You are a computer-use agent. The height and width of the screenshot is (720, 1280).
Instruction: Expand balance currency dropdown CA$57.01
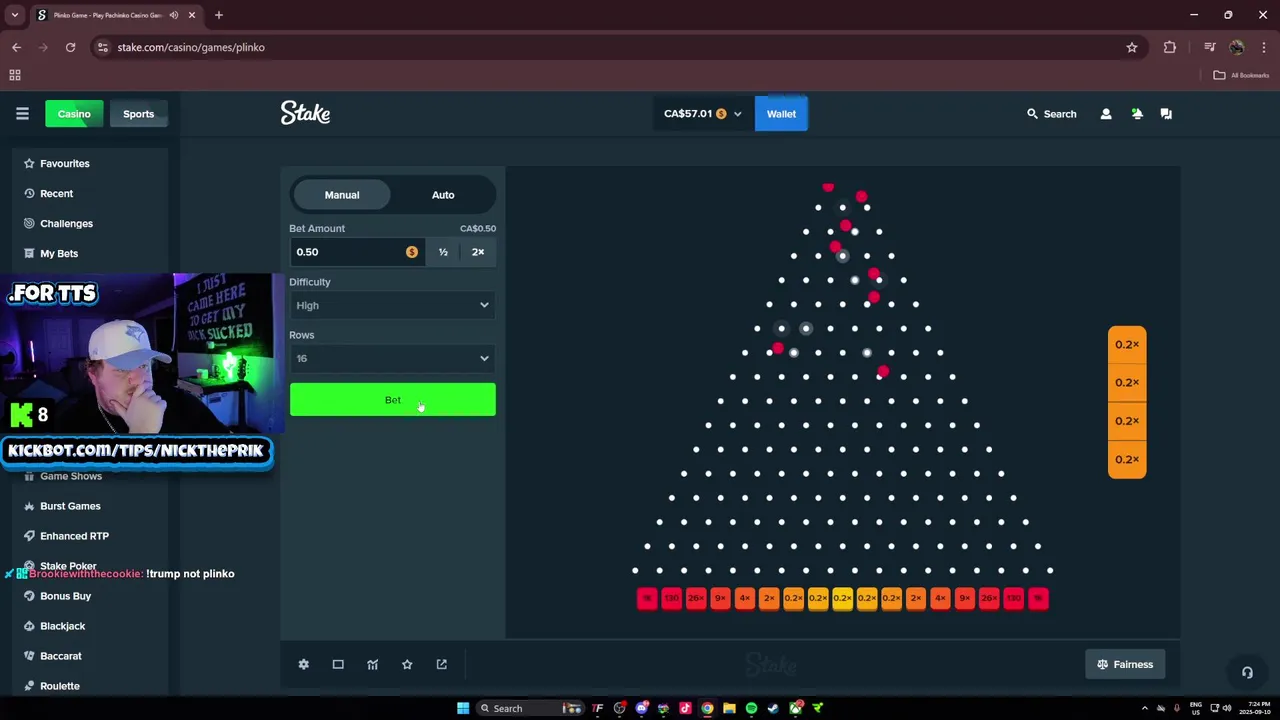[x=702, y=114]
